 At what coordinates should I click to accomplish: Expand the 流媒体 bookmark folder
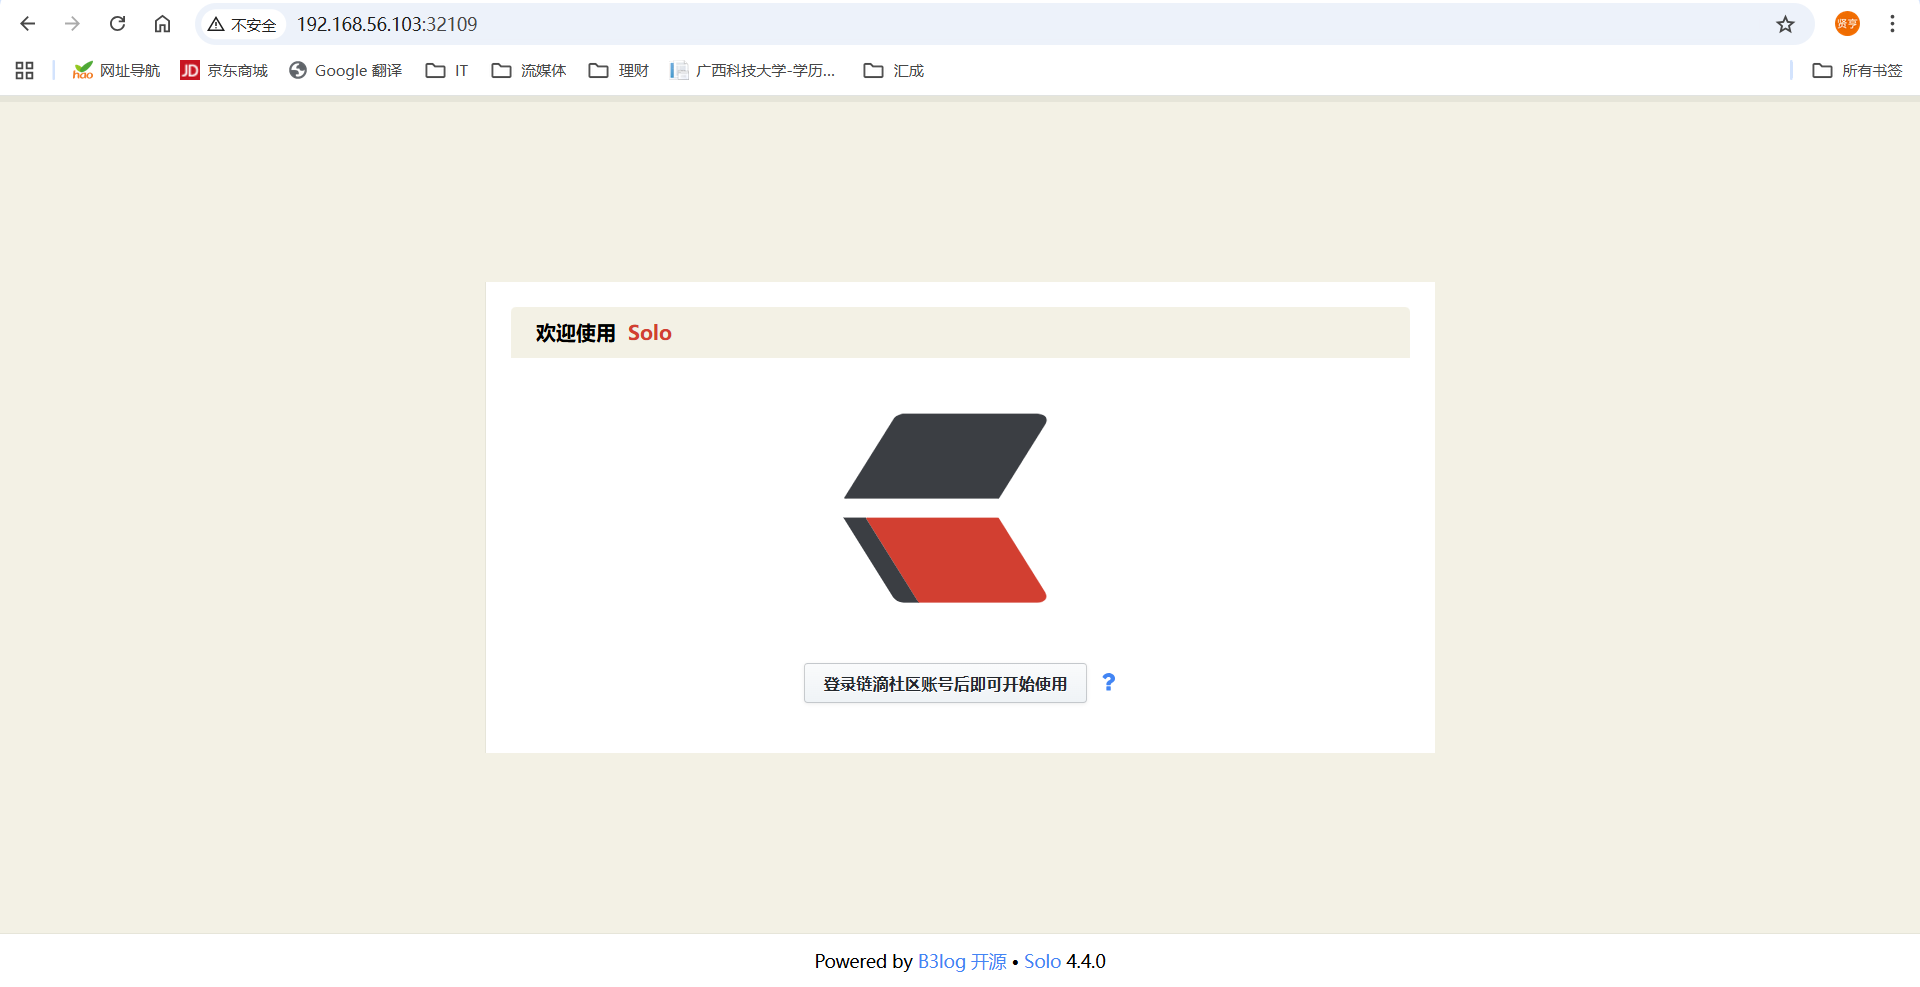[529, 70]
